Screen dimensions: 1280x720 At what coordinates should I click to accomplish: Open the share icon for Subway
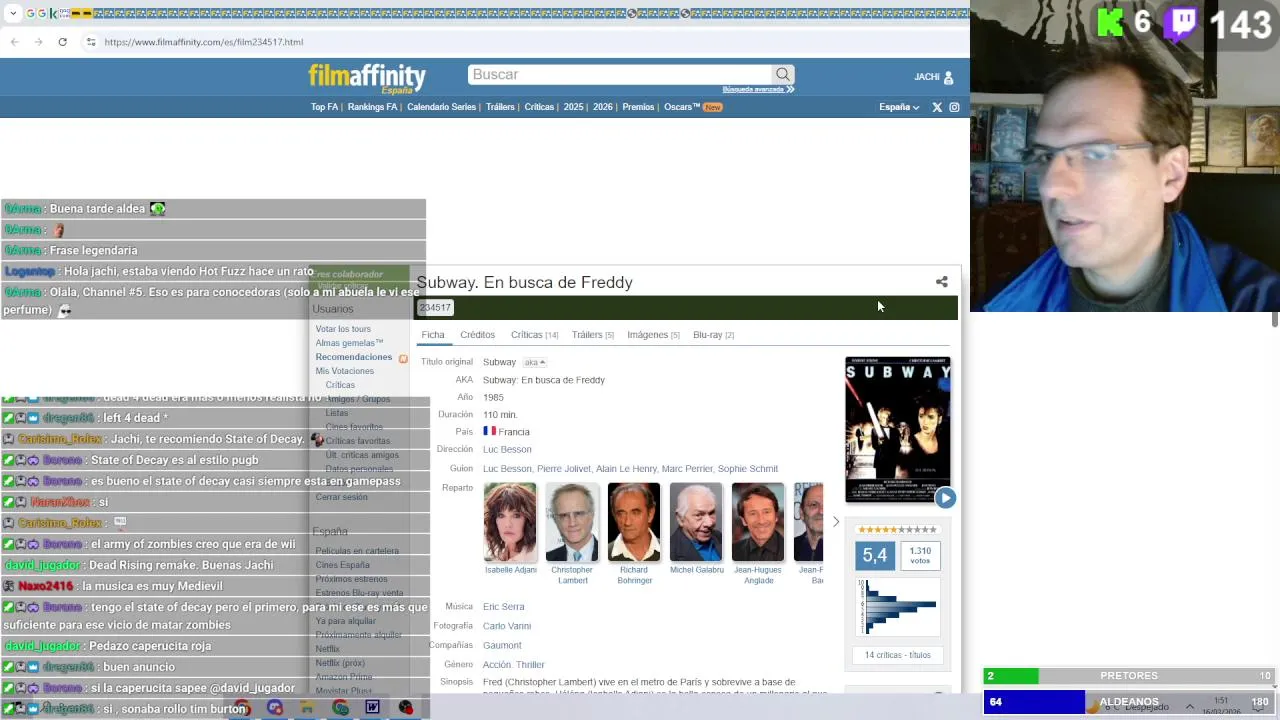click(941, 282)
